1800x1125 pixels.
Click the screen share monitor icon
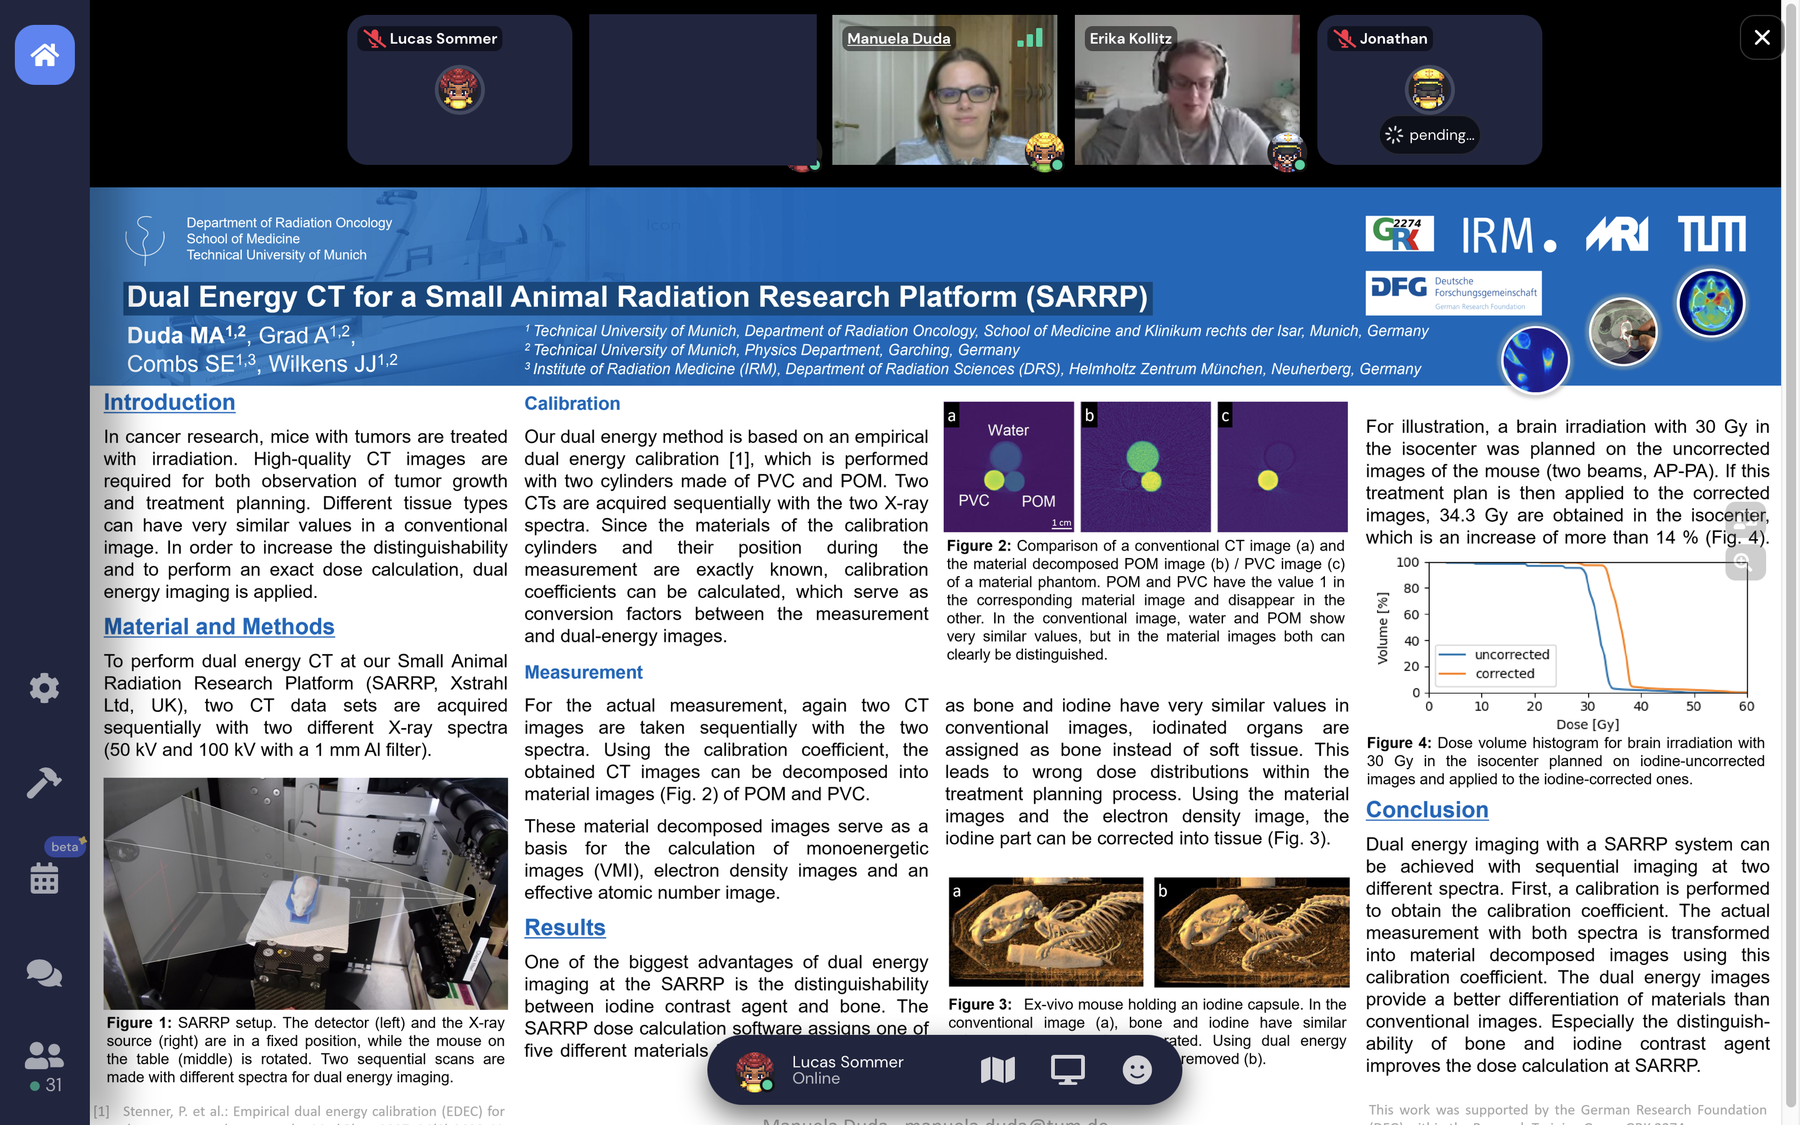[1067, 1070]
